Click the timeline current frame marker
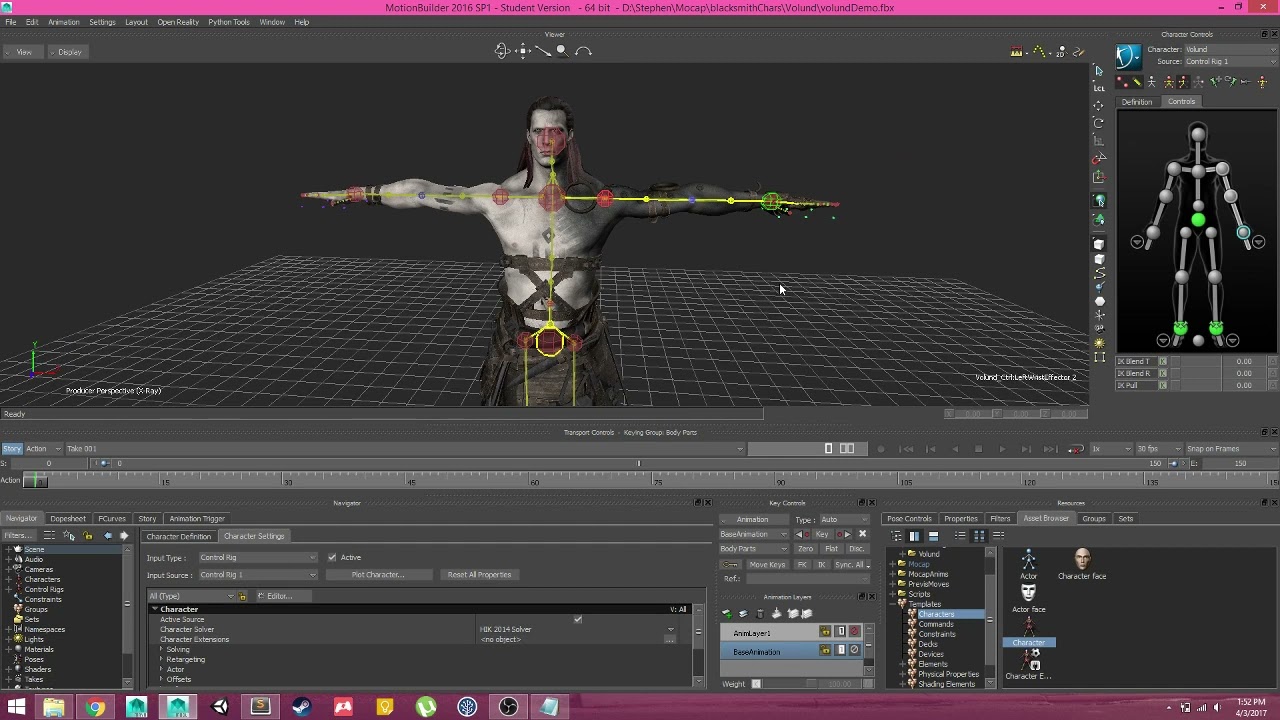 pos(35,481)
